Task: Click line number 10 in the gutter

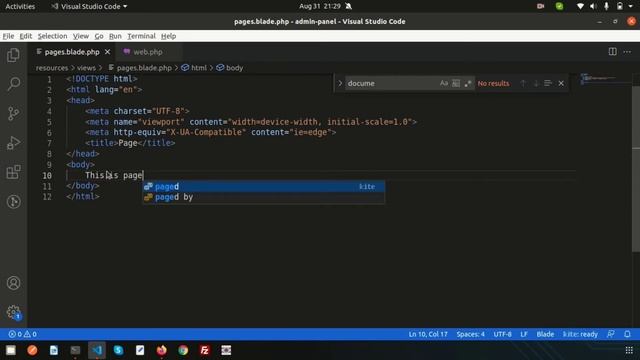Action: 47,176
